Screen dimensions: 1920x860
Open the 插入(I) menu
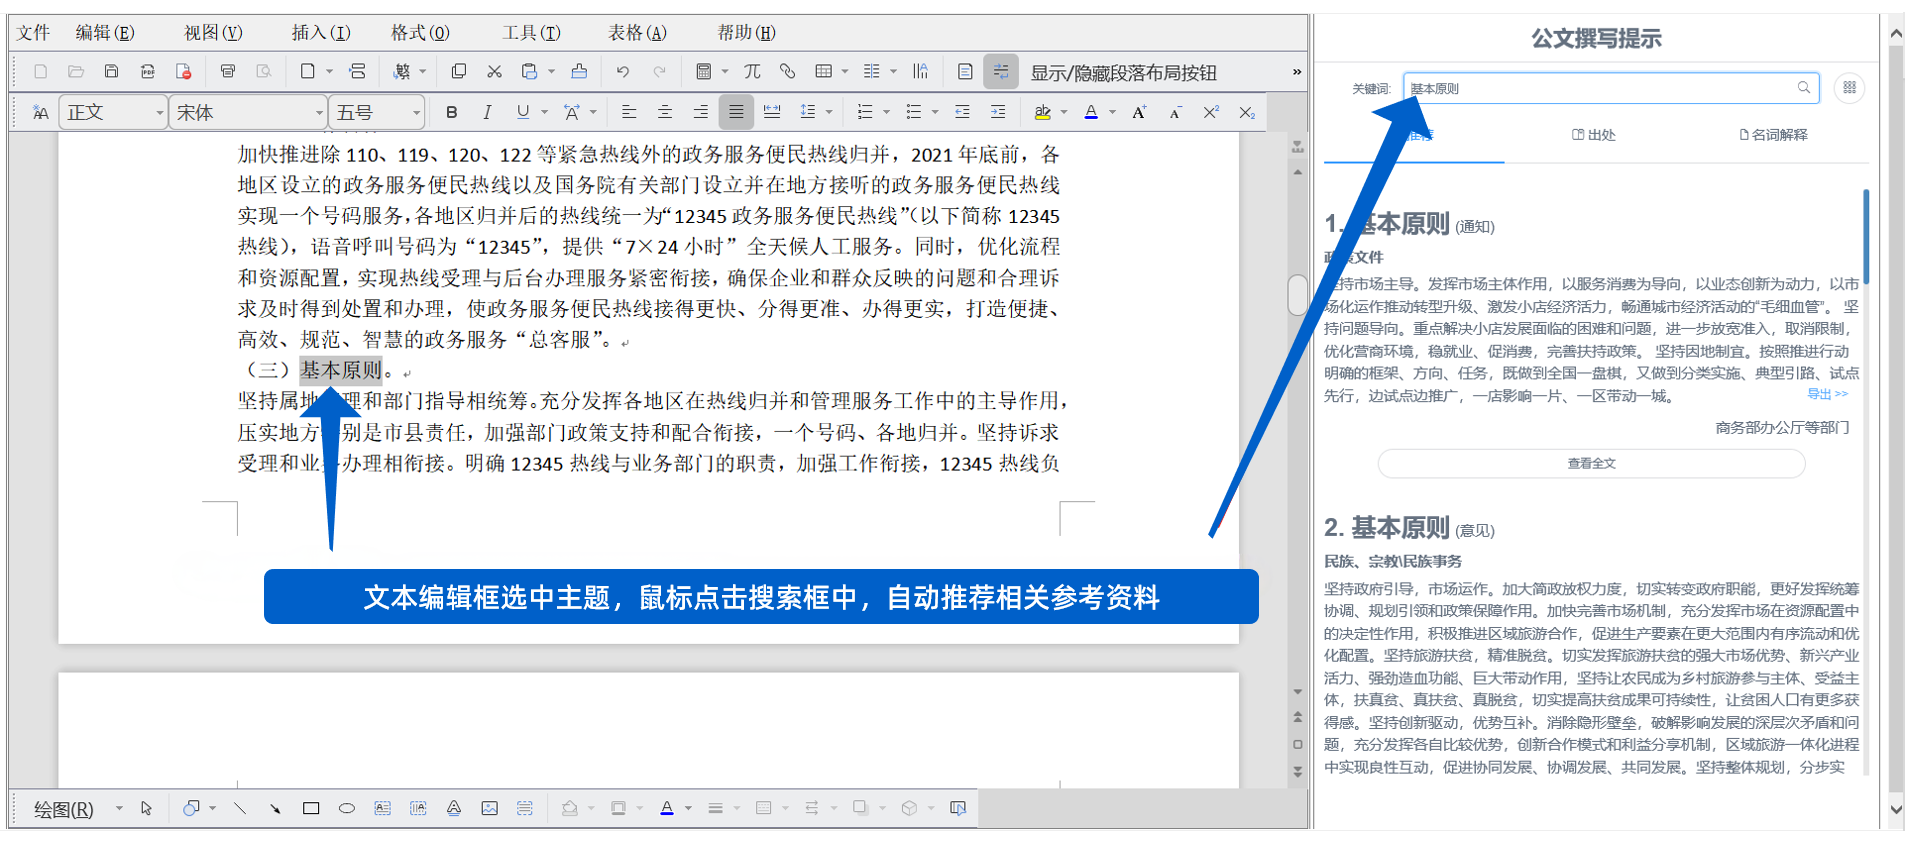(x=321, y=33)
